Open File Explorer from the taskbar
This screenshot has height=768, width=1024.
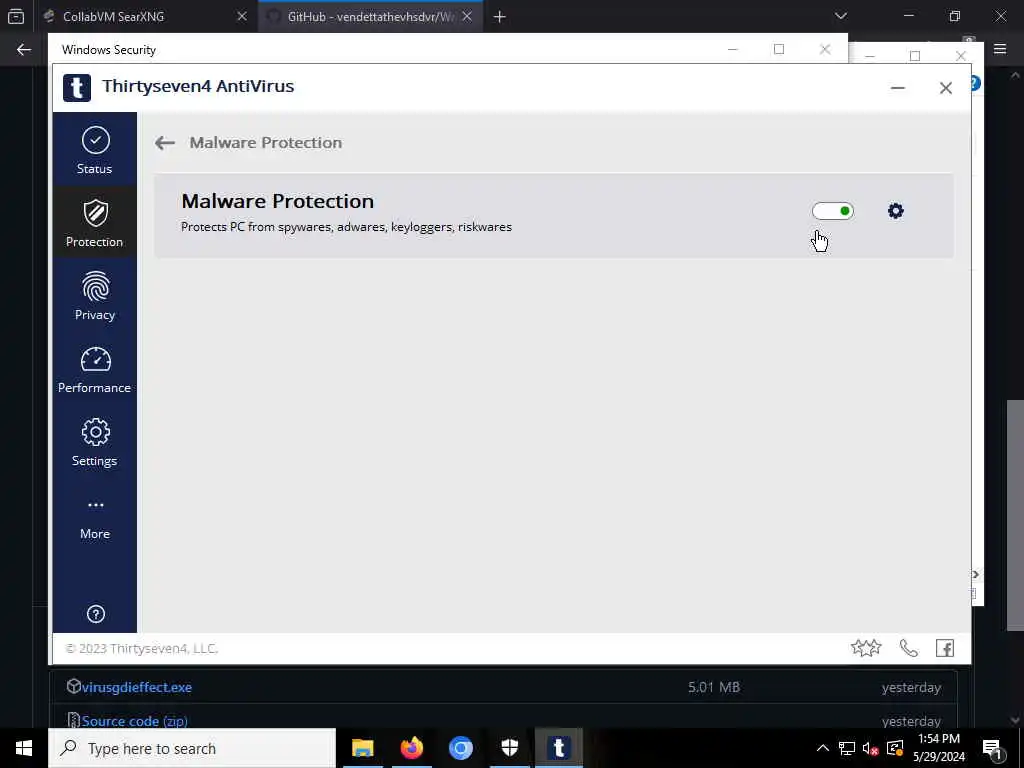coord(362,748)
